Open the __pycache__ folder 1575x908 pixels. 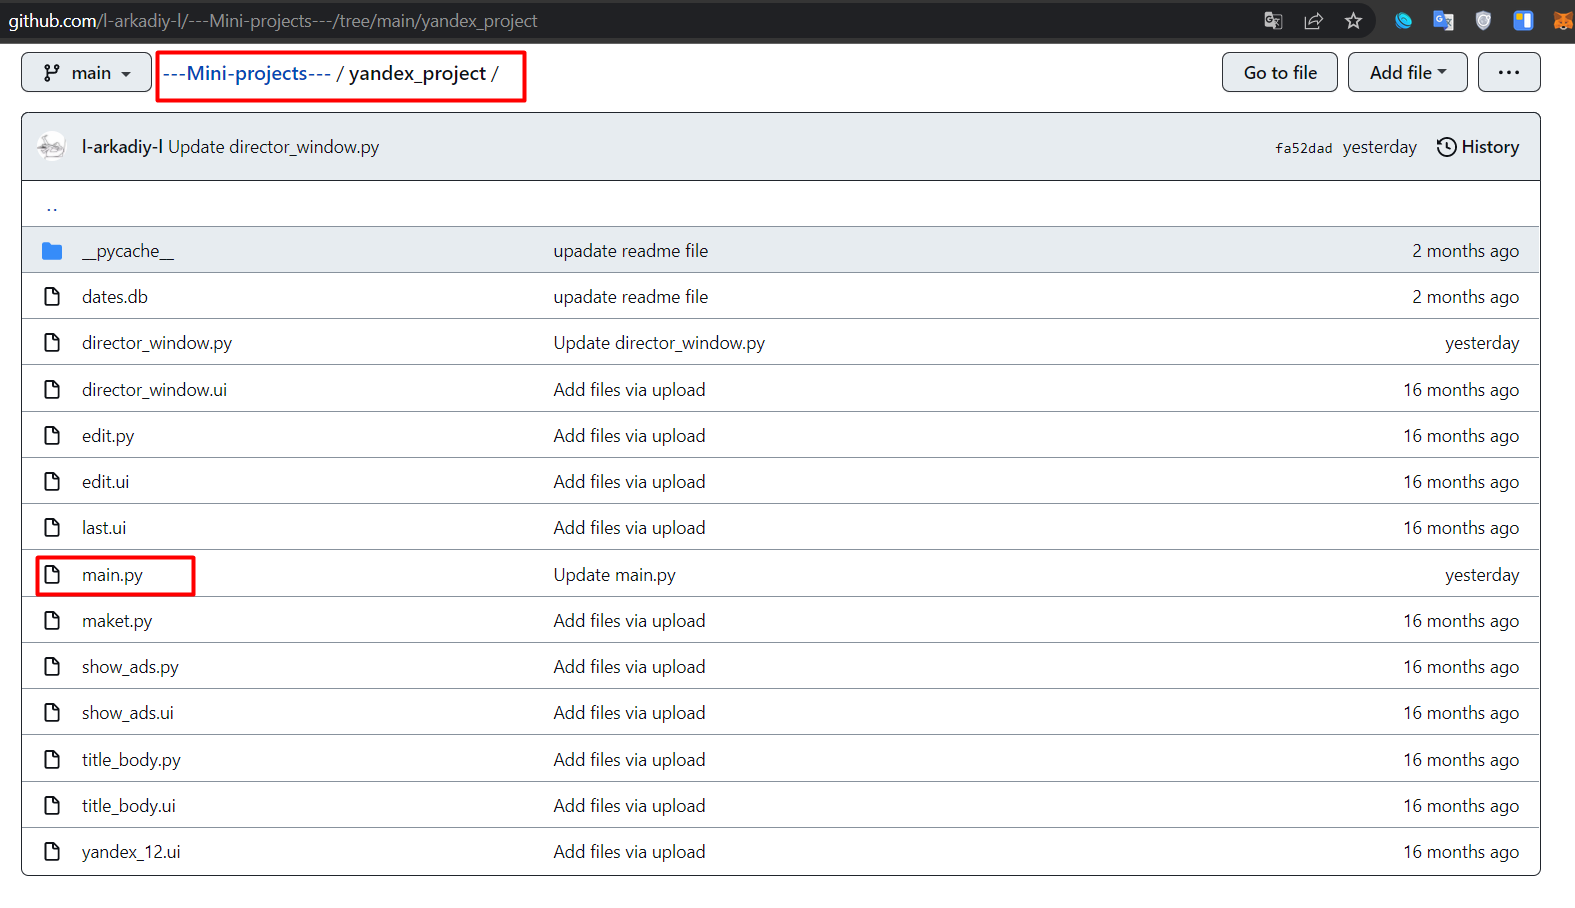tap(128, 251)
